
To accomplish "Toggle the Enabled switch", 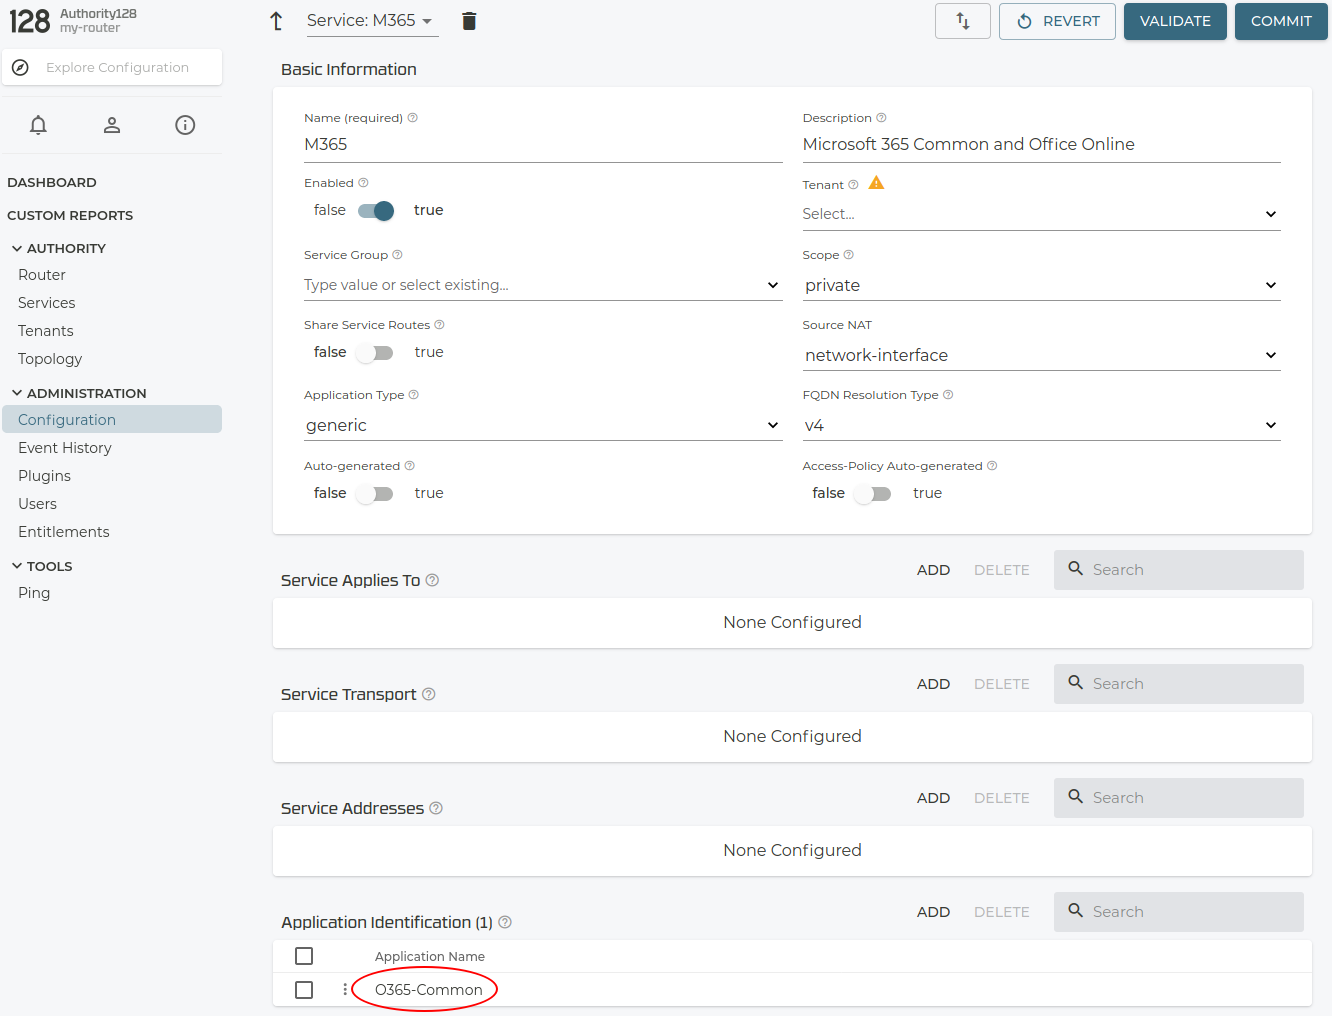I will 376,211.
